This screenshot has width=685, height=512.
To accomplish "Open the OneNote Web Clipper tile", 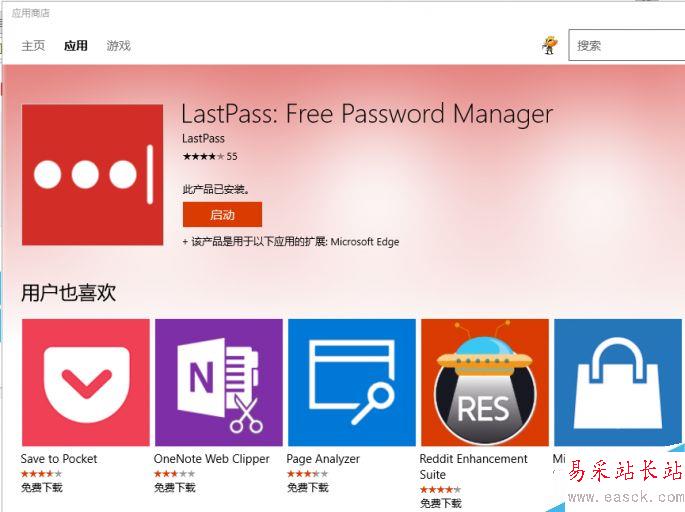I will [218, 383].
